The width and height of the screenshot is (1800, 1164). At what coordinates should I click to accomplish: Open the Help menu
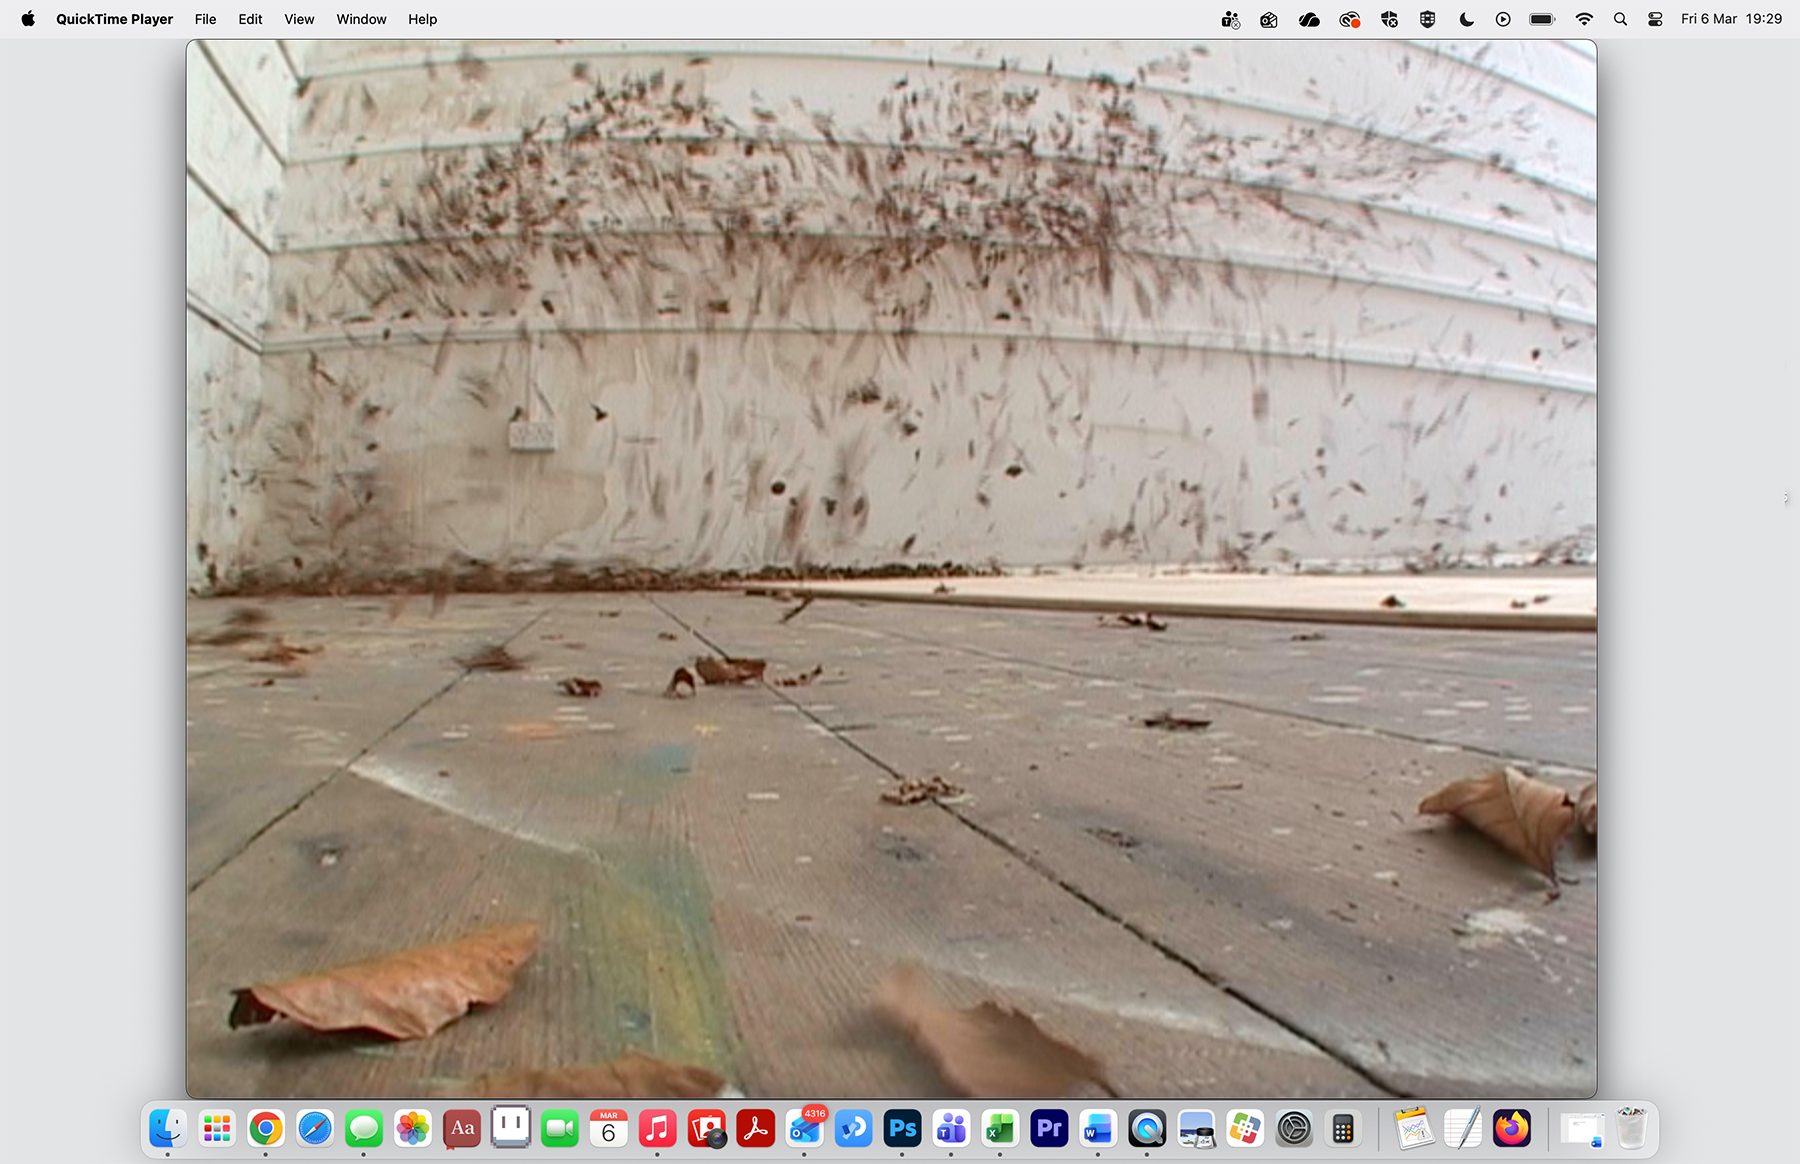point(422,19)
